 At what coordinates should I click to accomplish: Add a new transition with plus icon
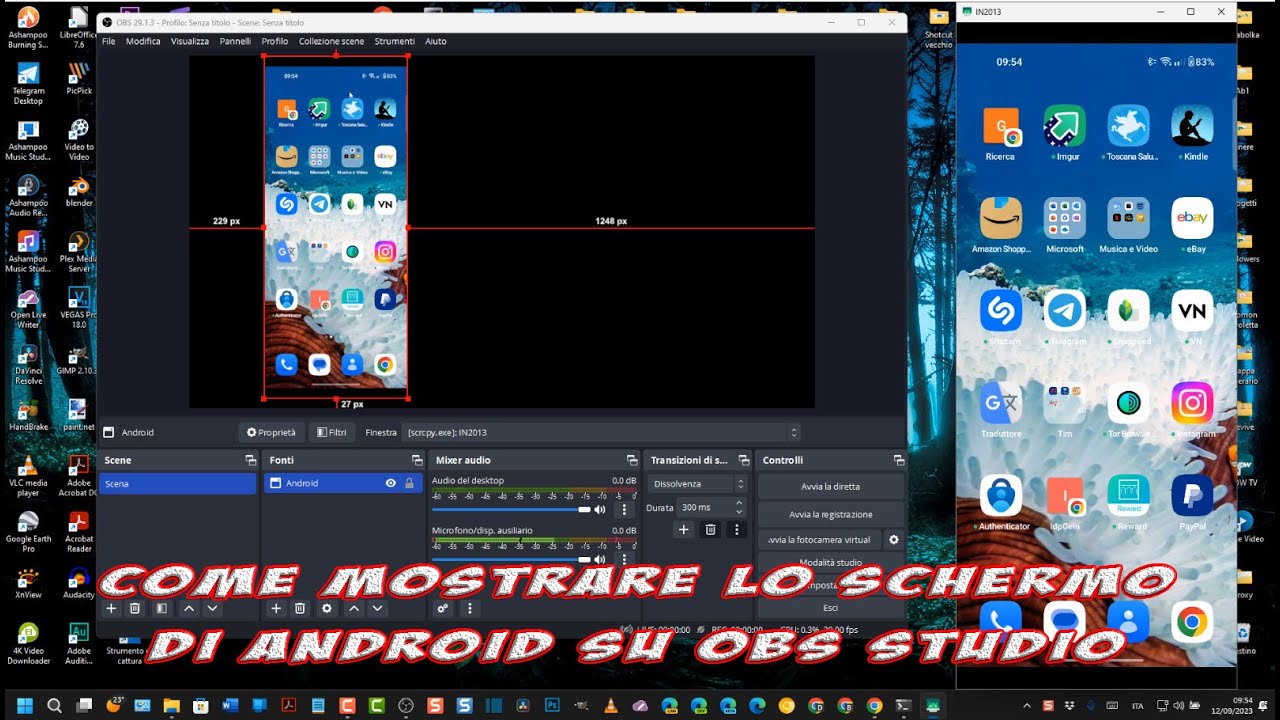684,529
